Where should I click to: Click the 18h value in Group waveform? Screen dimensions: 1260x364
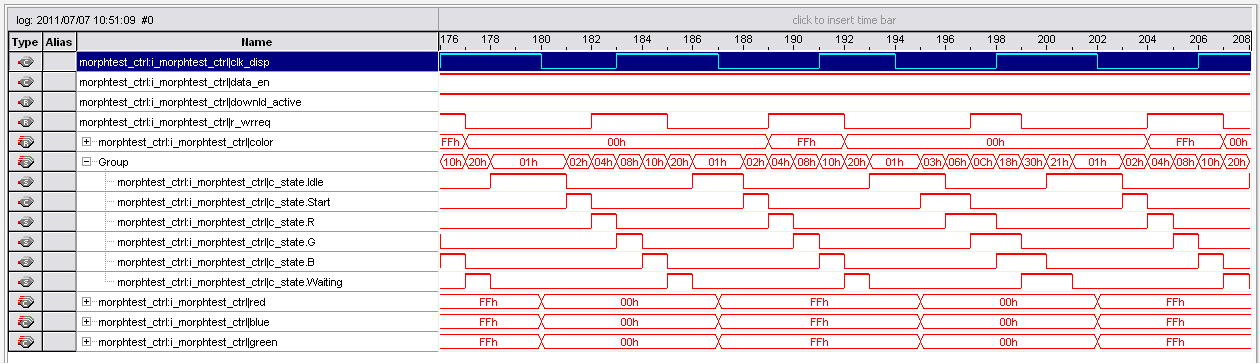coord(1008,162)
